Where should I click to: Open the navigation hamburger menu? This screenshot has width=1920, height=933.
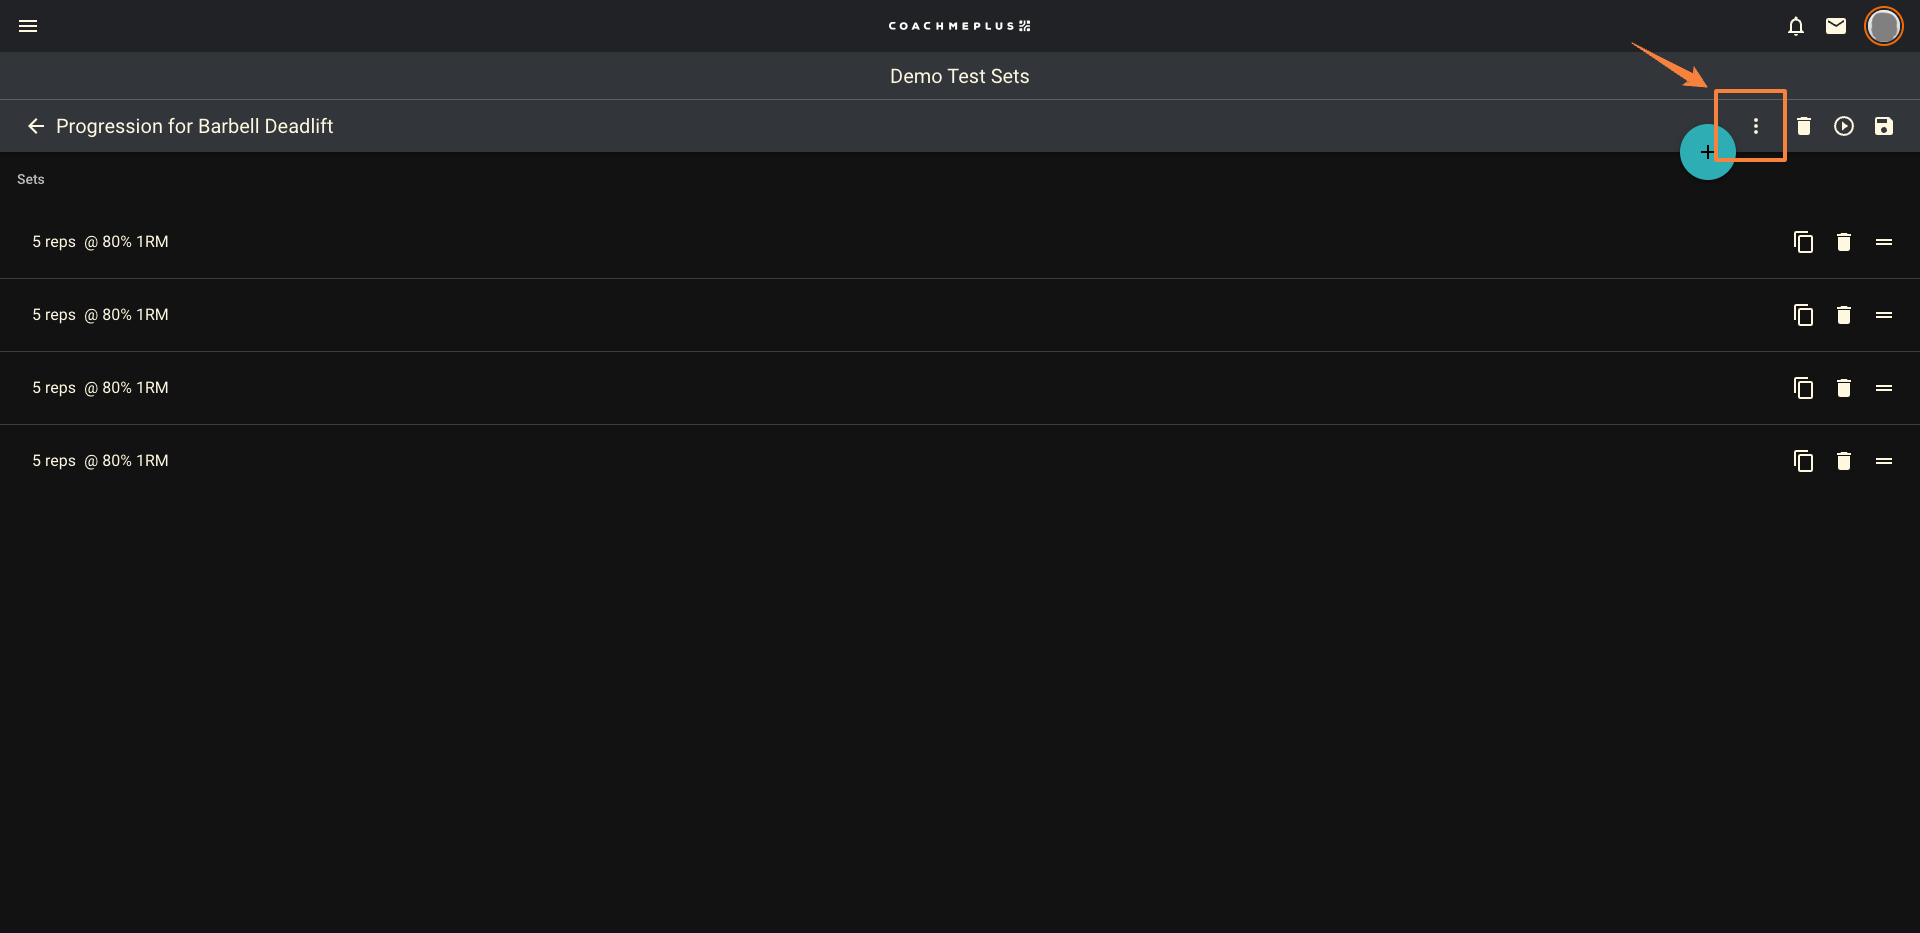28,26
